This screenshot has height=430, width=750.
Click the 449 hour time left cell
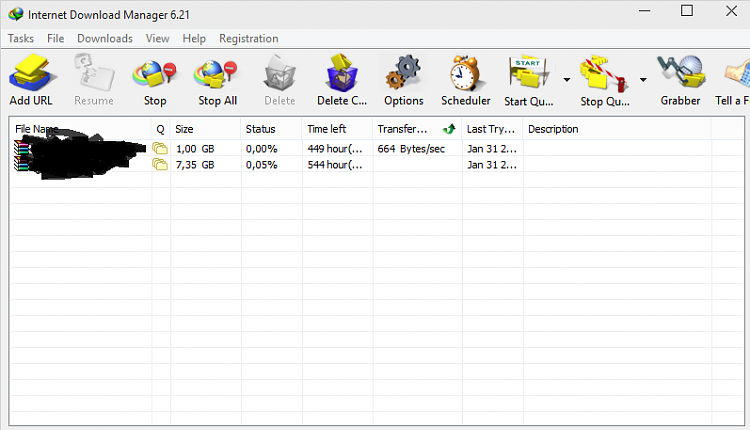pos(335,149)
